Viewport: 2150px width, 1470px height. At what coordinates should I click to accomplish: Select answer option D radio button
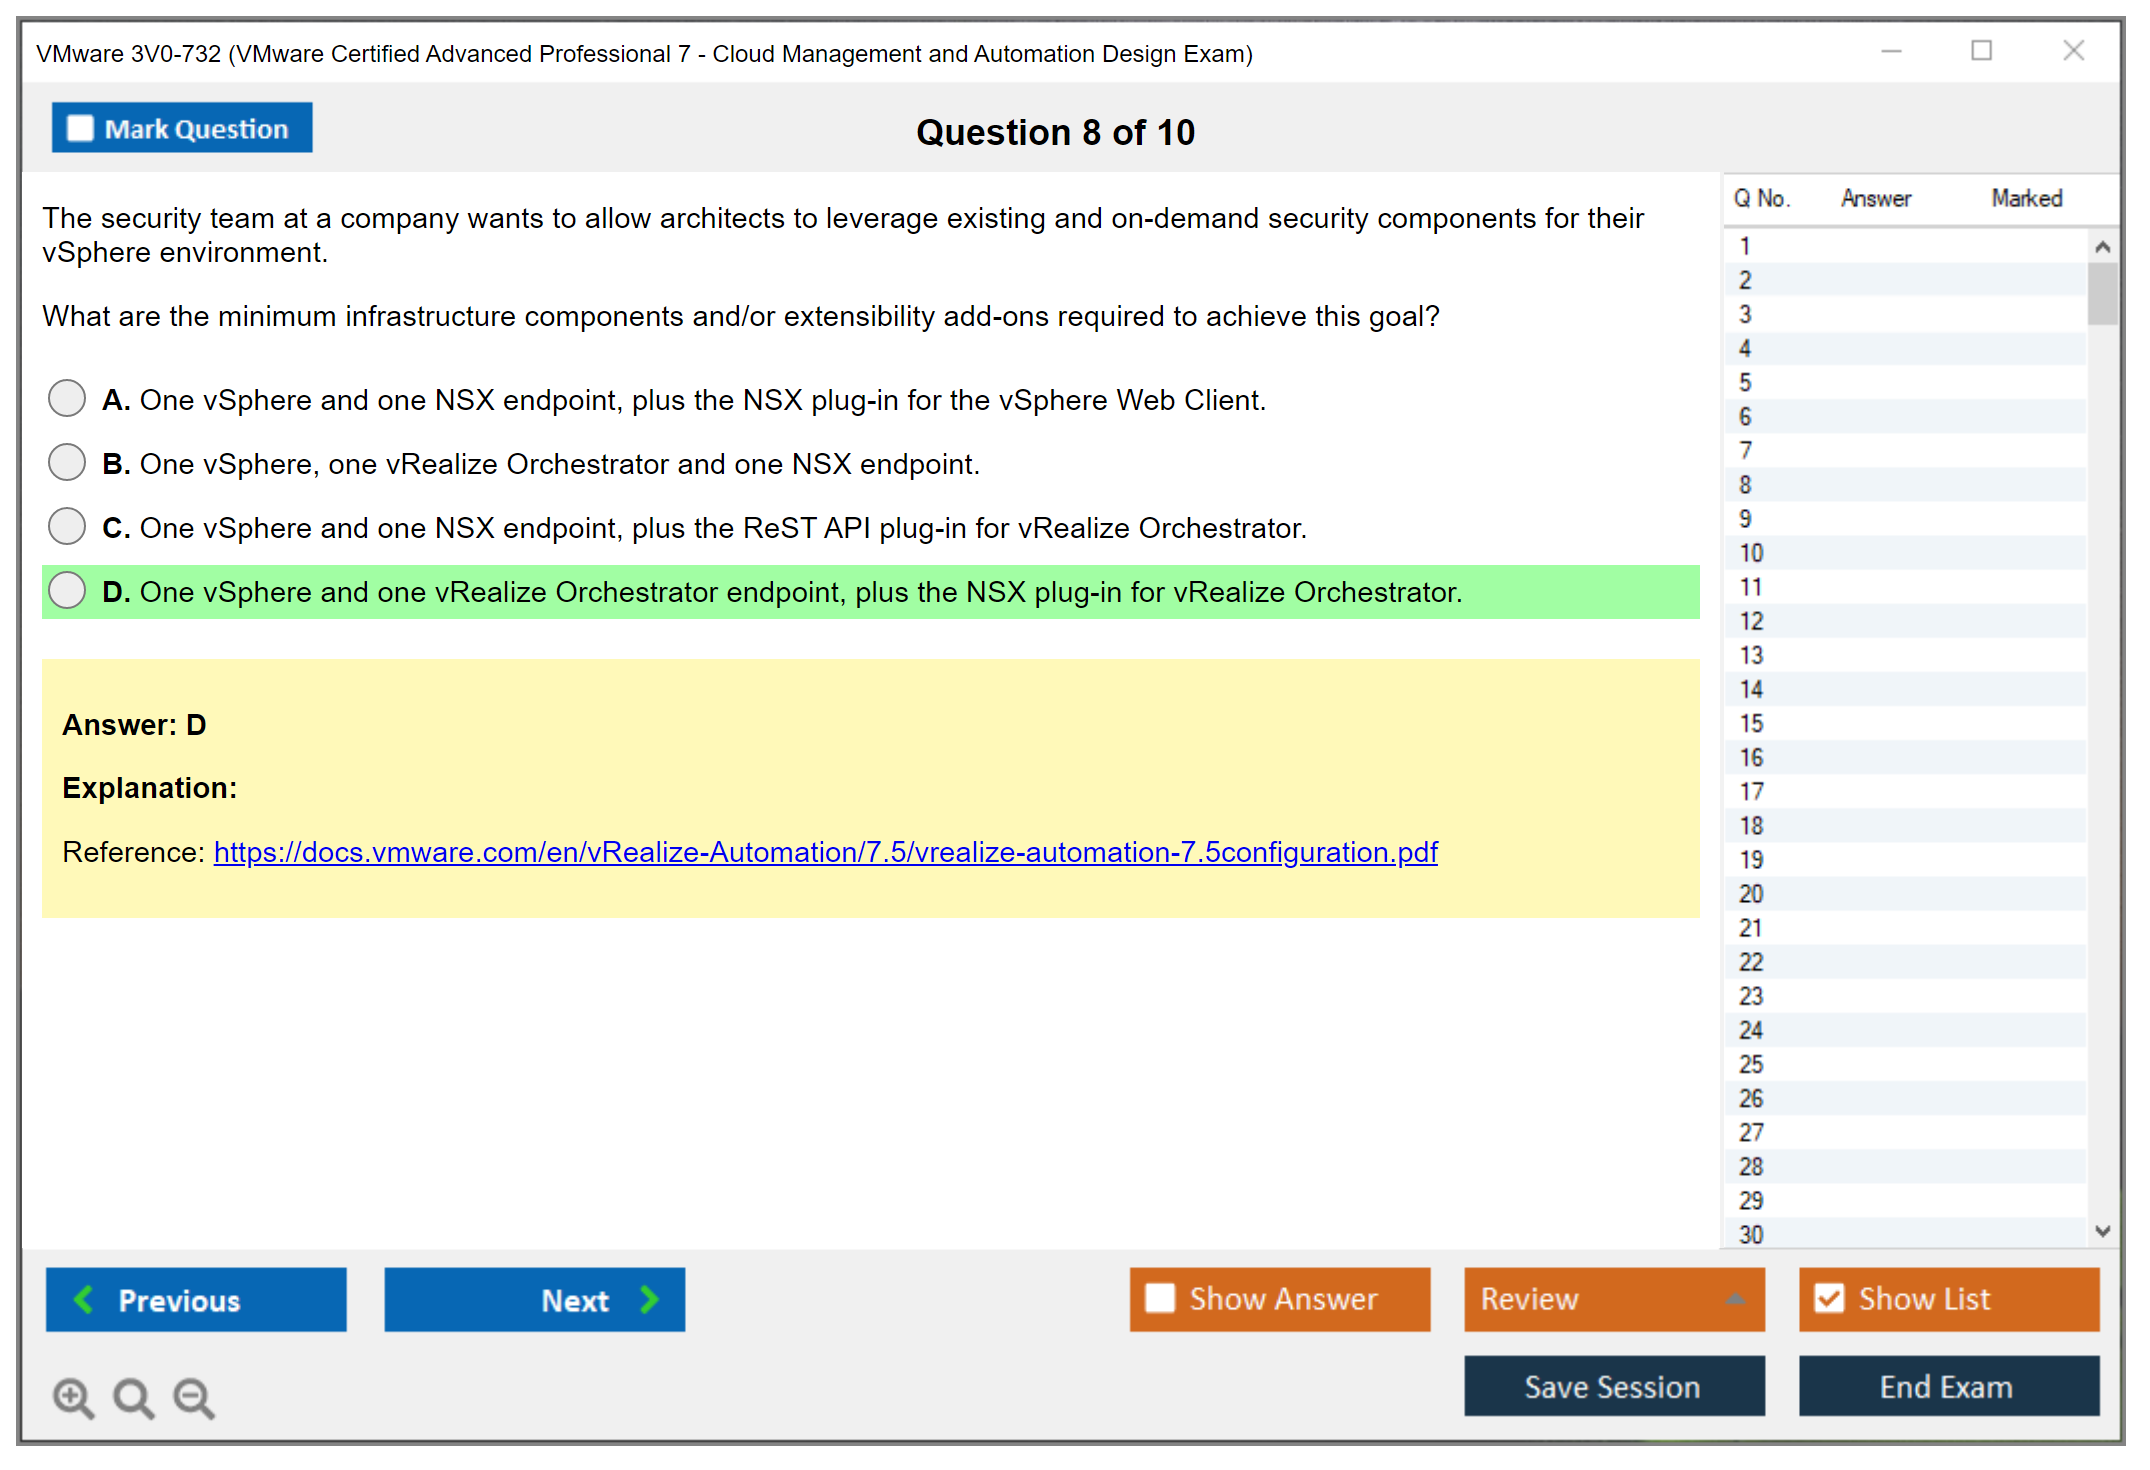pyautogui.click(x=67, y=590)
